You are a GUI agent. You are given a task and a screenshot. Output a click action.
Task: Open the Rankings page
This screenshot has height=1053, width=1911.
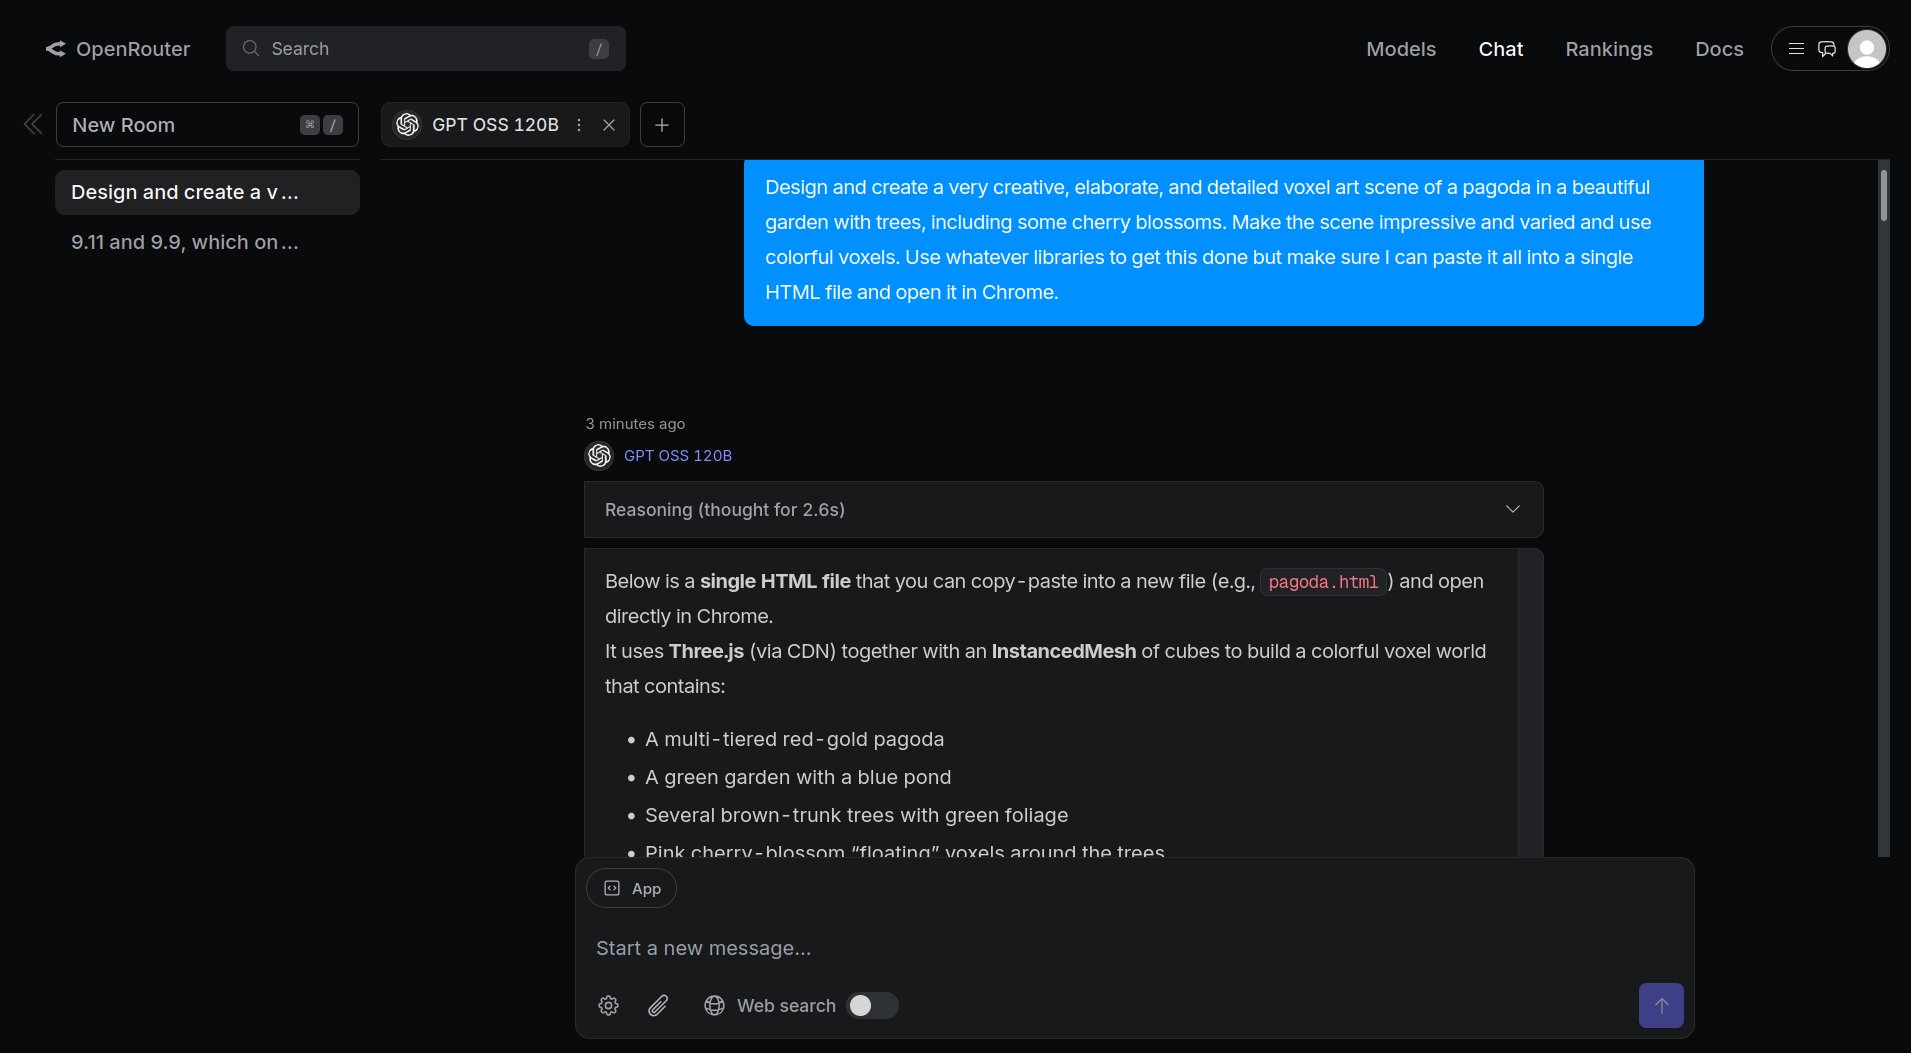click(x=1608, y=49)
